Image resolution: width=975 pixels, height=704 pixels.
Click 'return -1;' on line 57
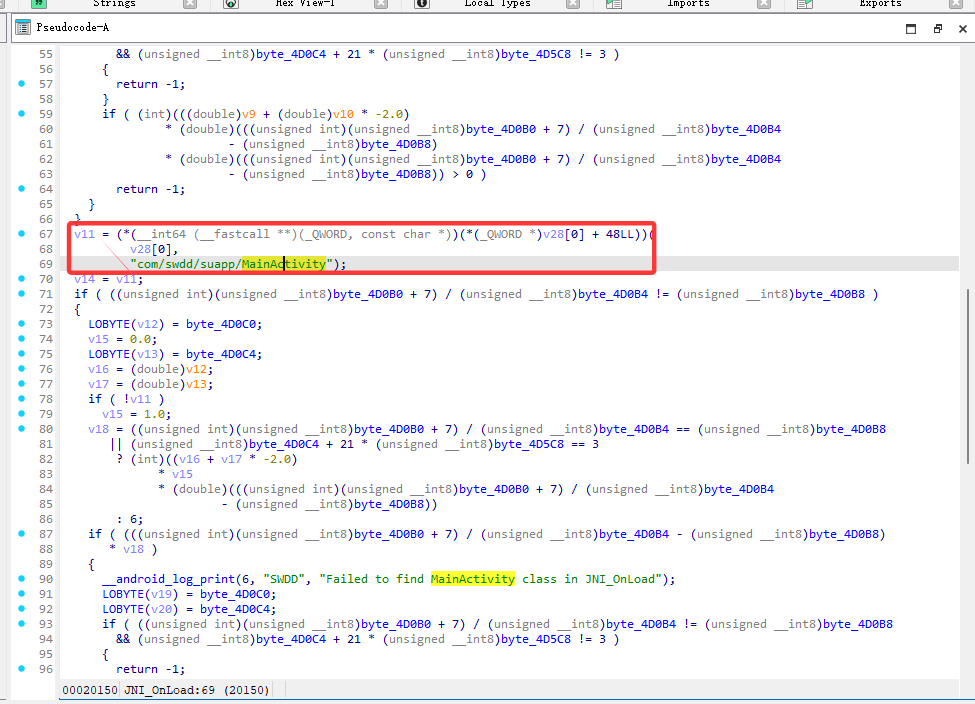[x=151, y=84]
